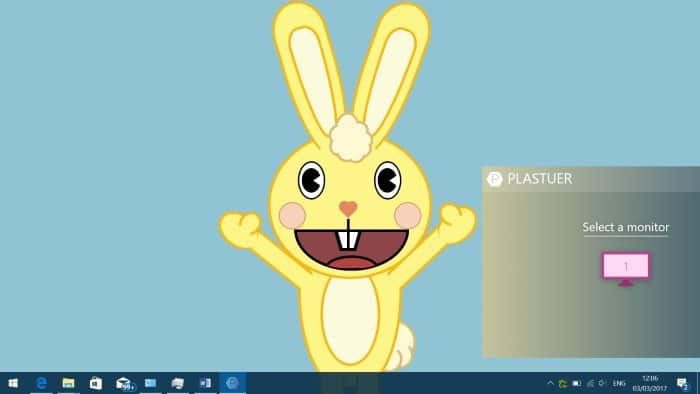This screenshot has height=394, width=700.
Task: Open the Word taskbar icon
Action: 205,383
